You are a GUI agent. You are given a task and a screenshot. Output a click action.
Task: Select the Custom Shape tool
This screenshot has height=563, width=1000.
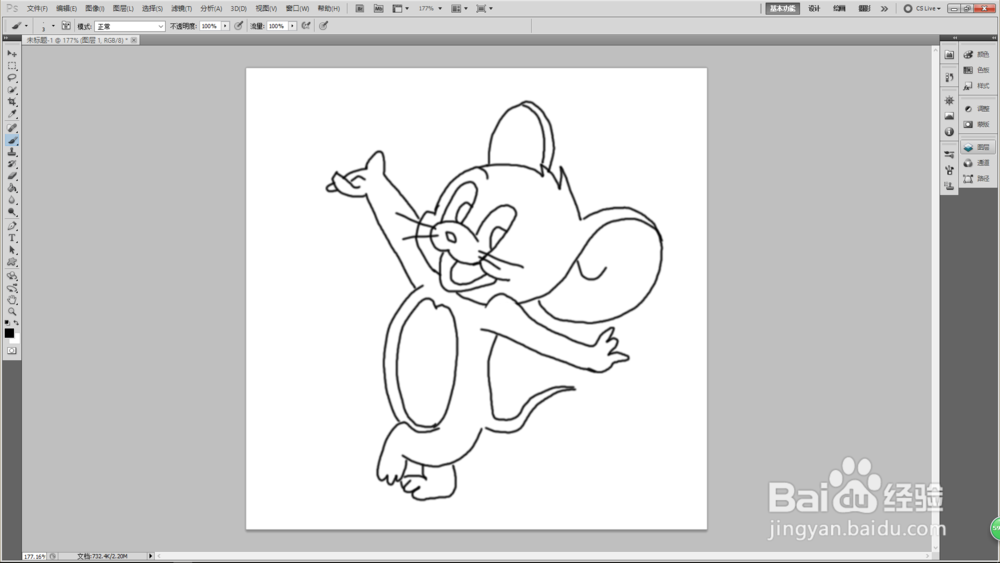[11, 263]
